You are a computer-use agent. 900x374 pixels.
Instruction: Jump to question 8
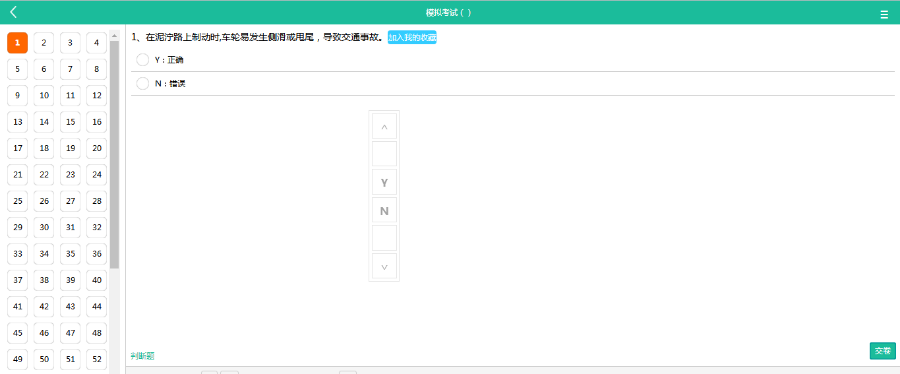click(x=96, y=69)
